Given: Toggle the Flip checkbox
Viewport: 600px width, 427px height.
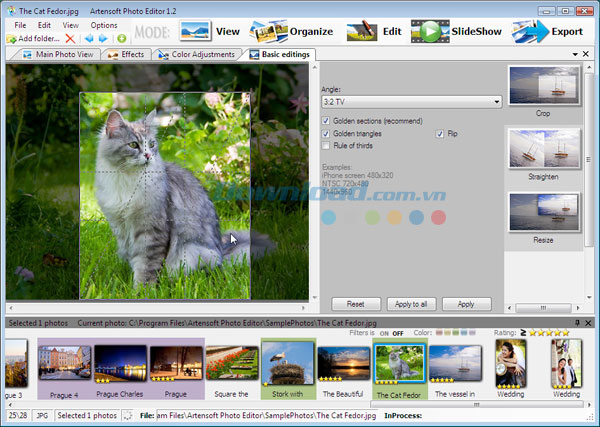Looking at the screenshot, I should tap(439, 133).
